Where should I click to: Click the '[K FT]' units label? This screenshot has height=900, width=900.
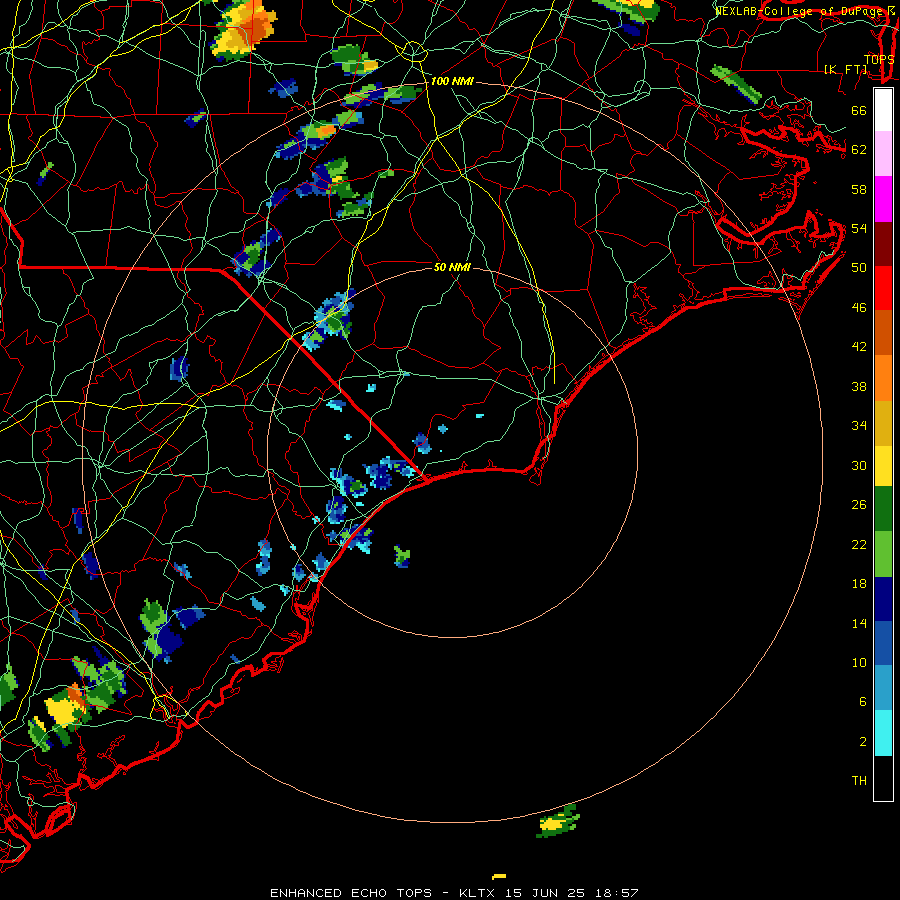pyautogui.click(x=845, y=69)
